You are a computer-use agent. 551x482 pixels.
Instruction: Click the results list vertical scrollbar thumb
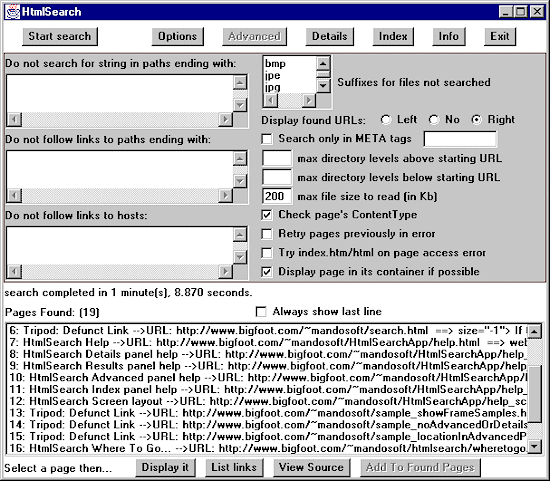[x=534, y=394]
